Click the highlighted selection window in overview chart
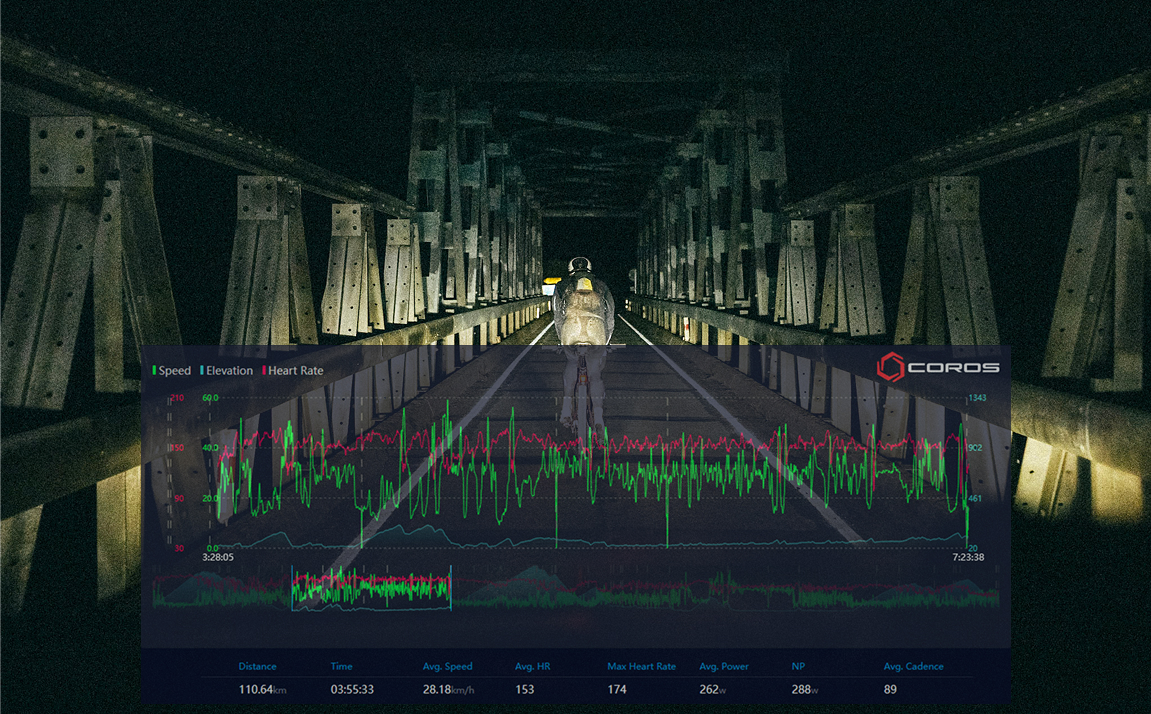The width and height of the screenshot is (1151, 714). coord(371,588)
